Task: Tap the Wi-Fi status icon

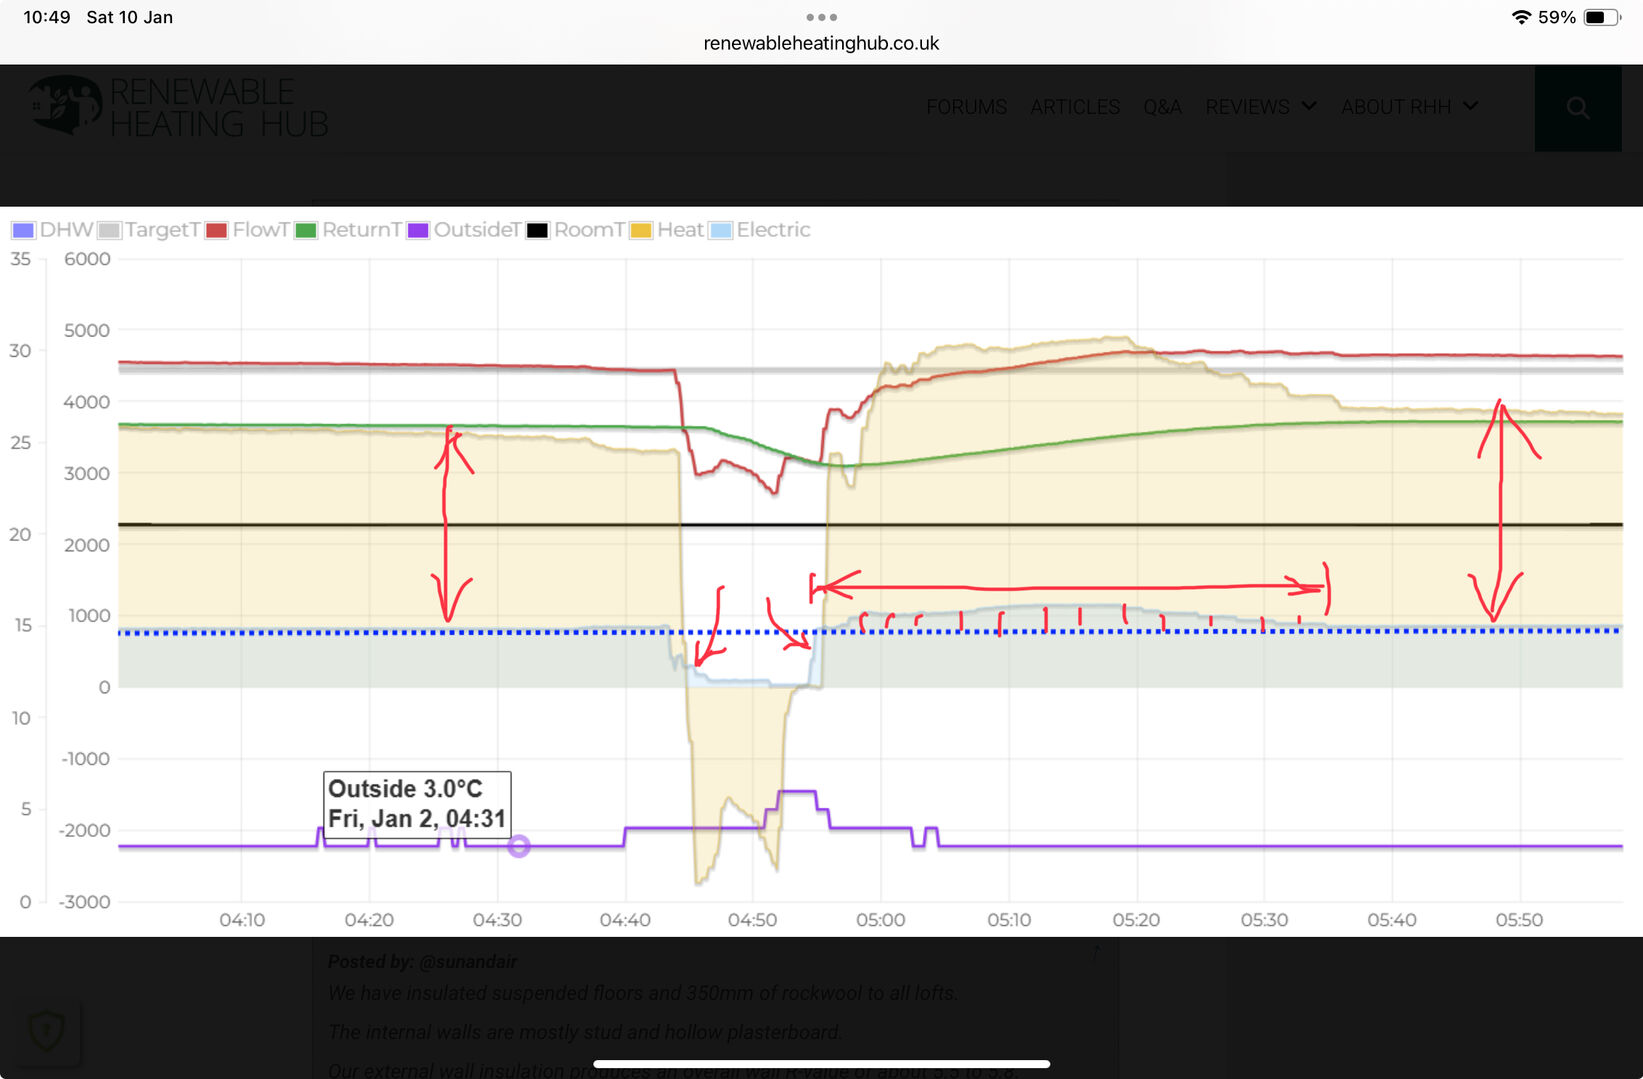Action: pos(1521,17)
